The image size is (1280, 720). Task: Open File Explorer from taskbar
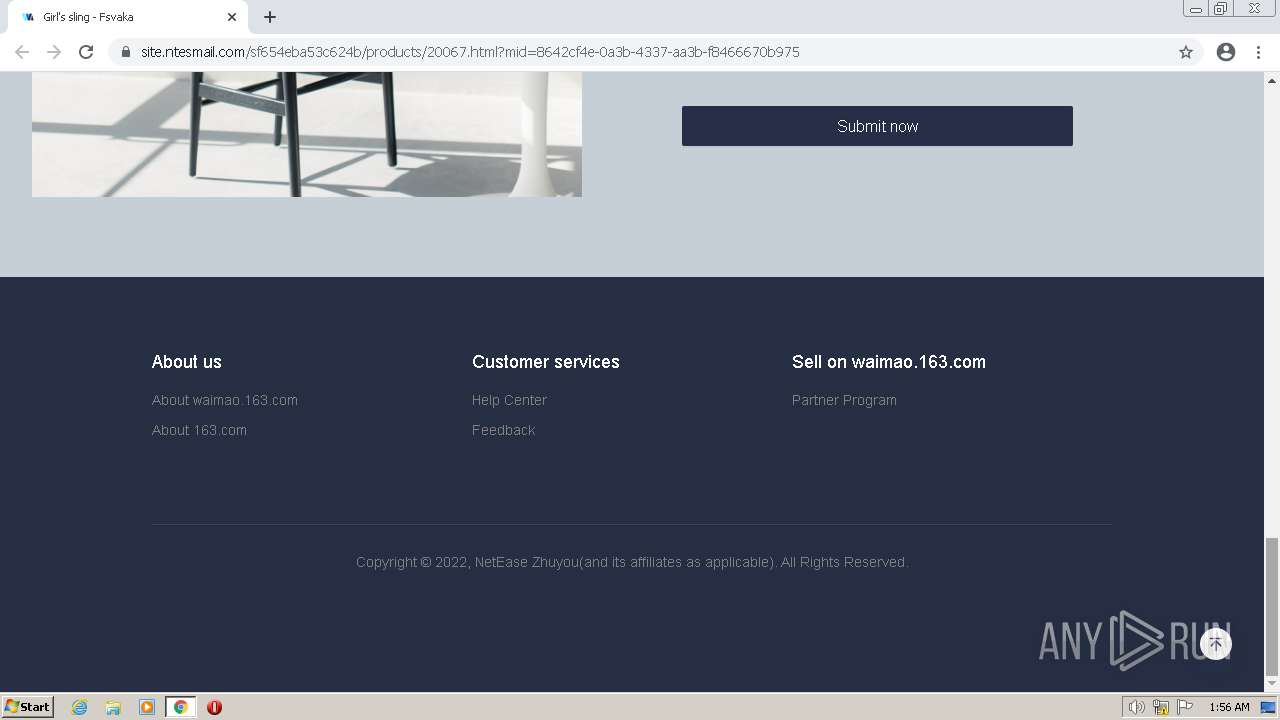click(113, 707)
